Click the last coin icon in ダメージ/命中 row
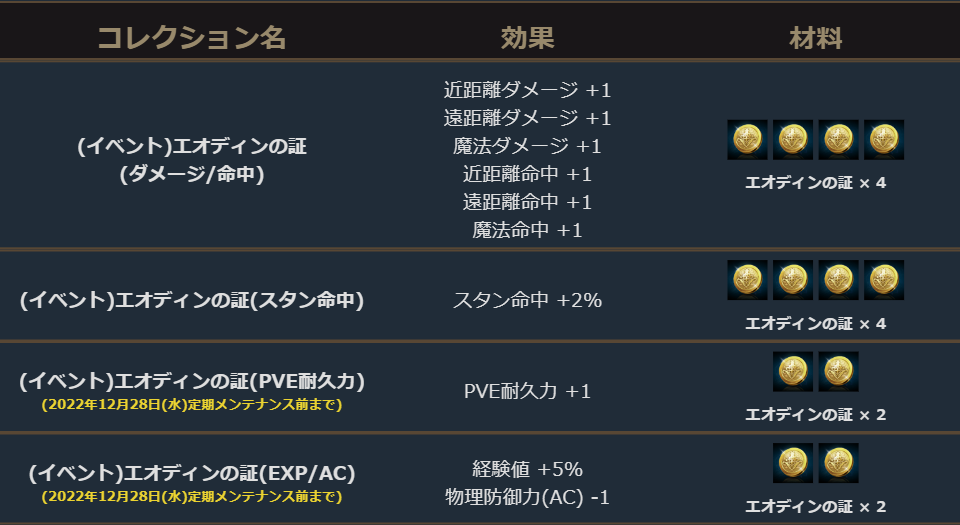 click(884, 140)
